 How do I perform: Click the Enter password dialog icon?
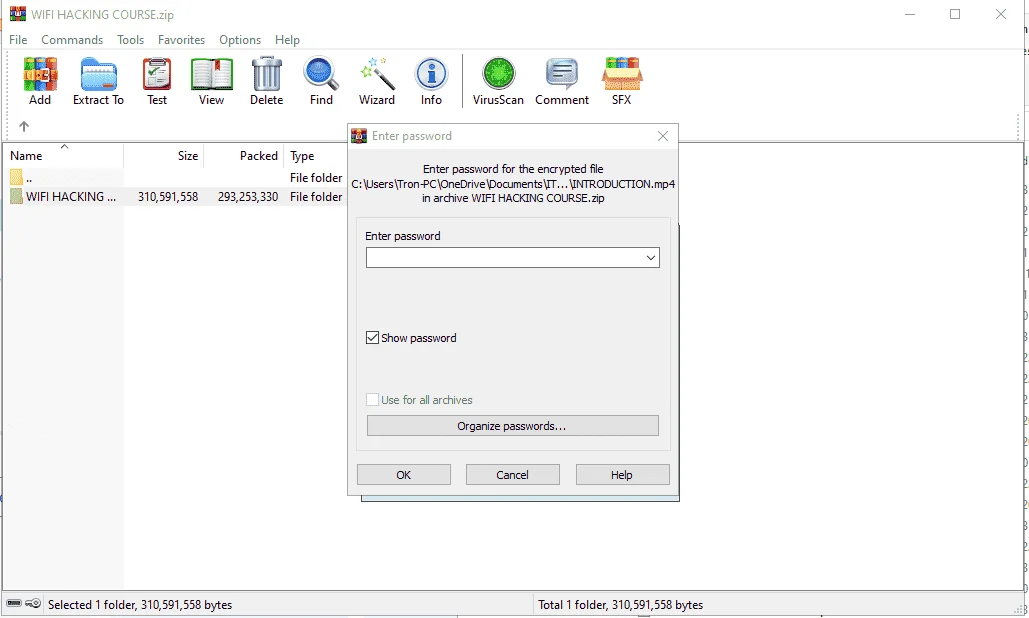click(359, 136)
